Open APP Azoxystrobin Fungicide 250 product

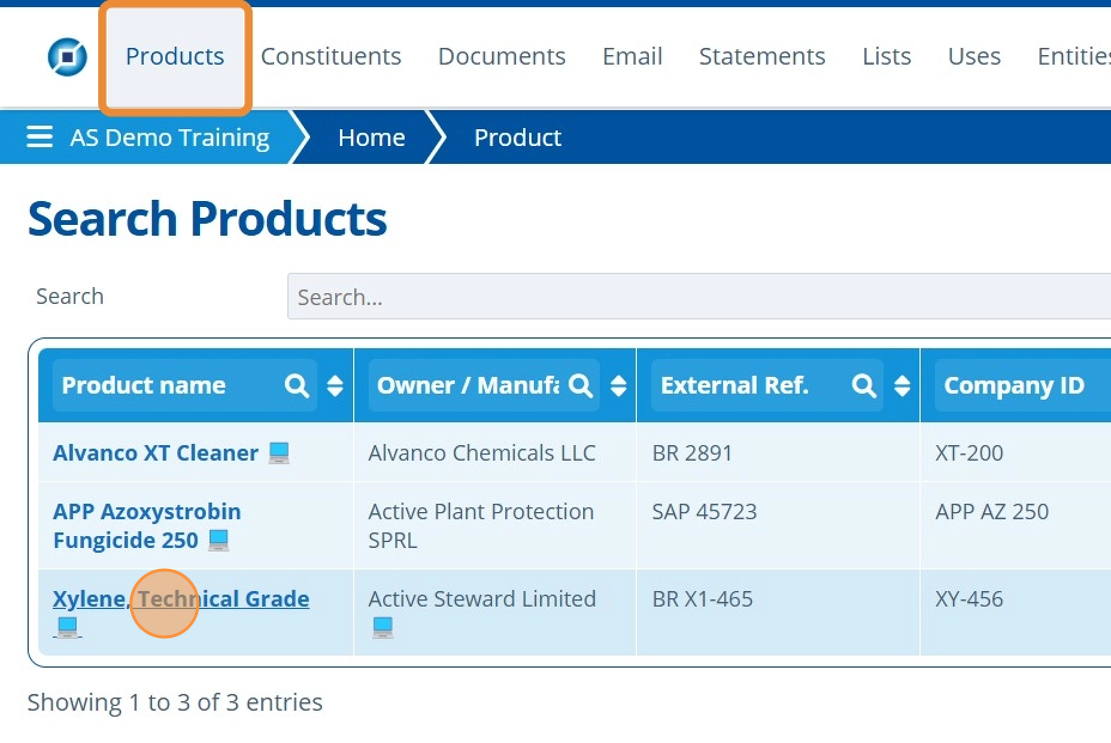tap(146, 512)
